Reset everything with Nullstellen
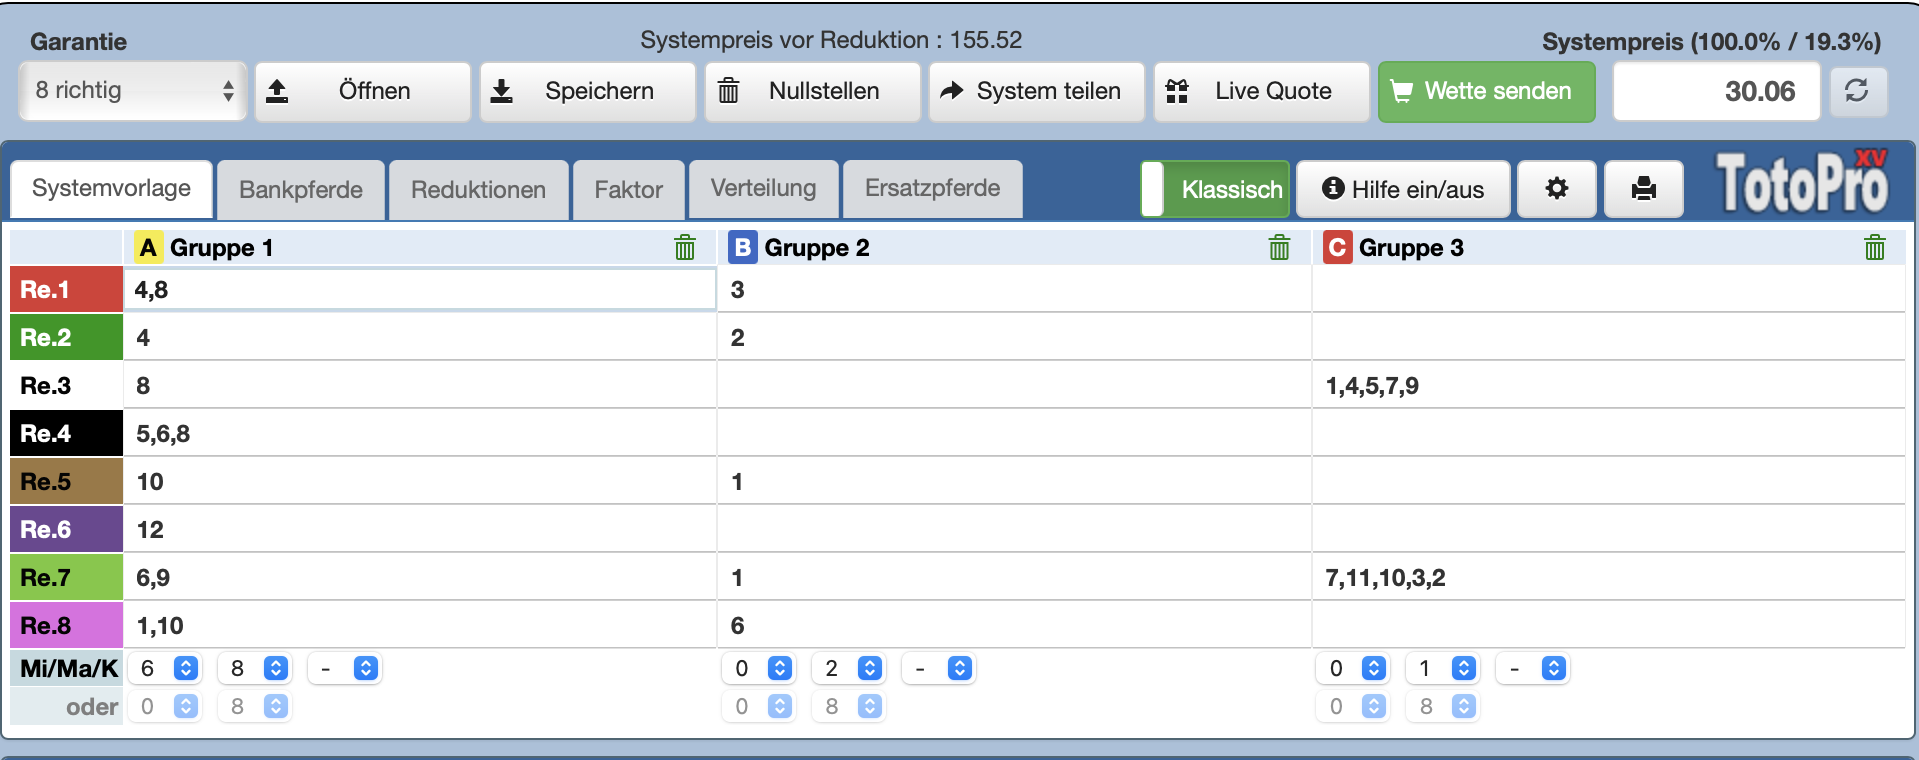 tap(813, 91)
